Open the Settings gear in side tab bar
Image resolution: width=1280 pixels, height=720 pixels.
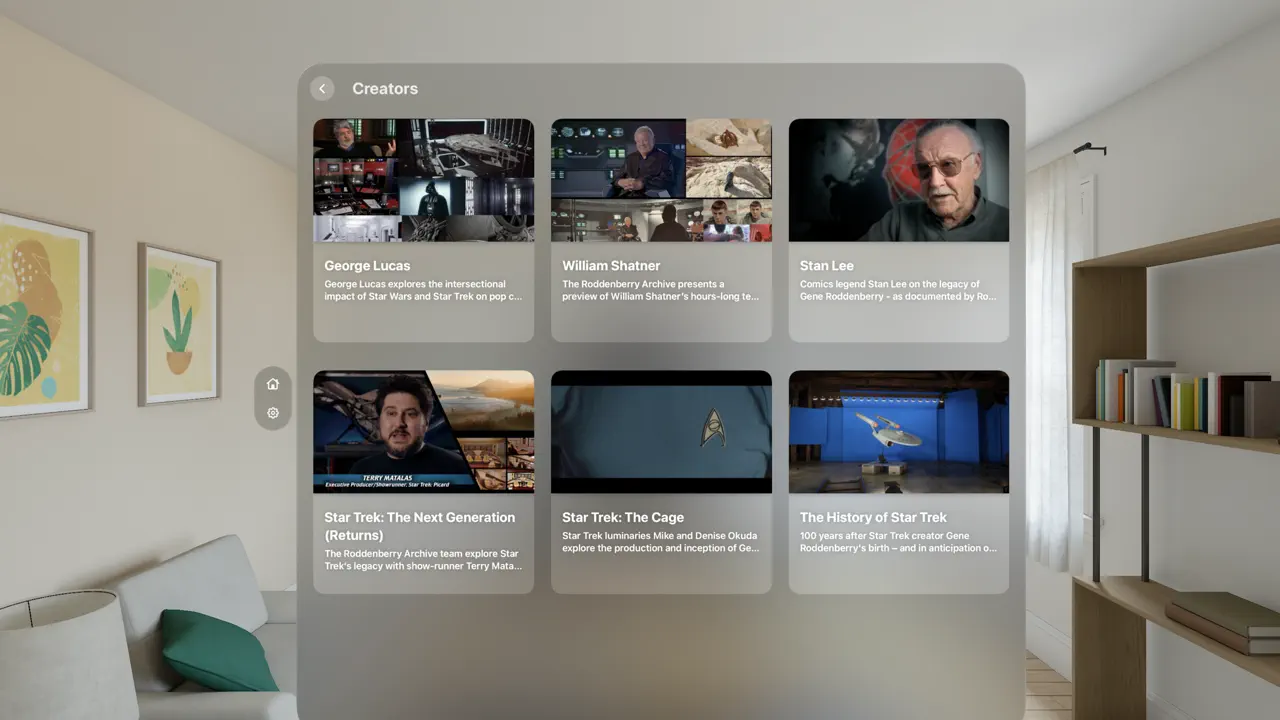coord(273,413)
